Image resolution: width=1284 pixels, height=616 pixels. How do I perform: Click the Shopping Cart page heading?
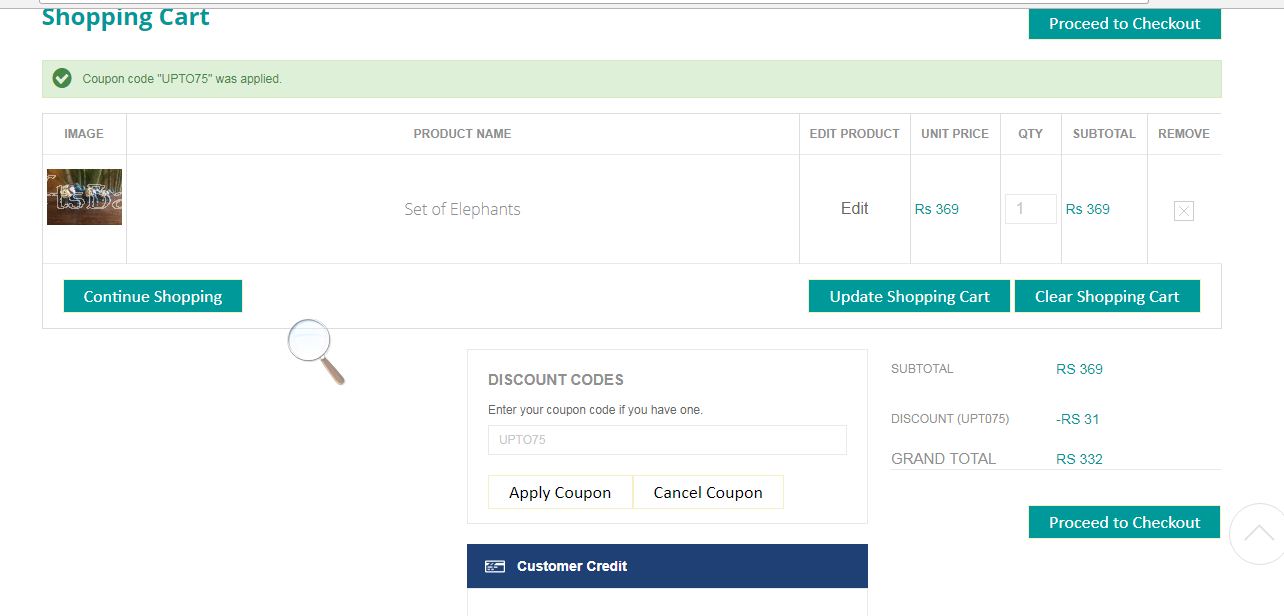[x=126, y=17]
